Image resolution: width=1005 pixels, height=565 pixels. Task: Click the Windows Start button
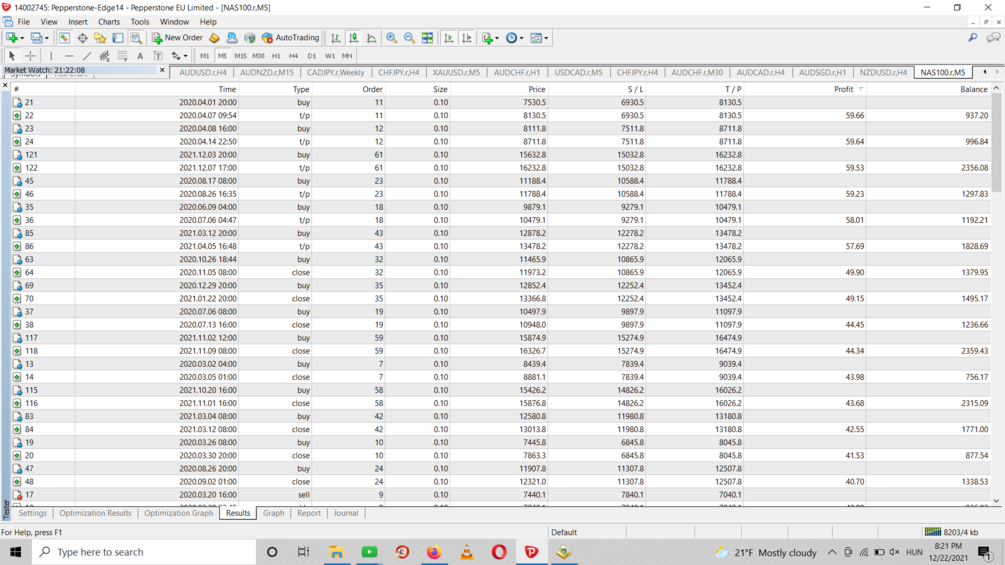[x=15, y=552]
